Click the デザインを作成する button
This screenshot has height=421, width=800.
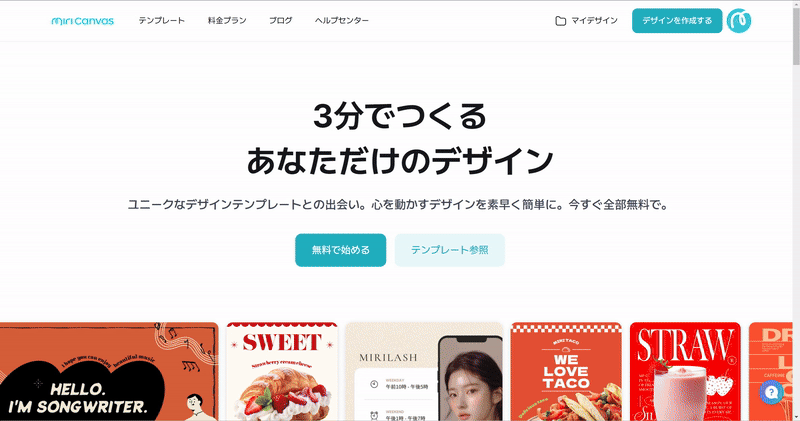point(677,20)
